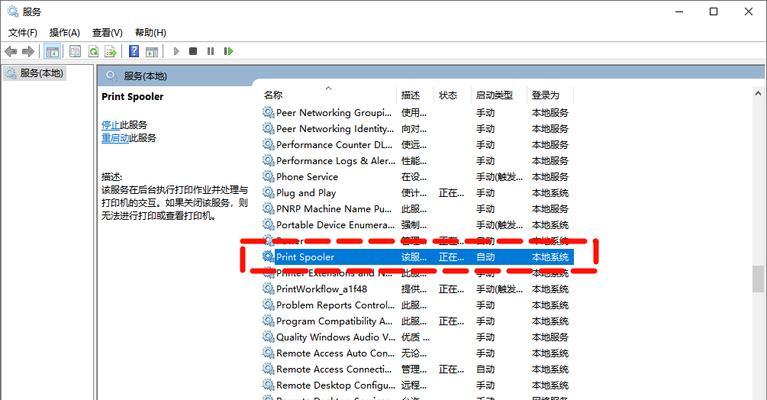
Task: Click the Stop service square icon
Action: pos(193,51)
